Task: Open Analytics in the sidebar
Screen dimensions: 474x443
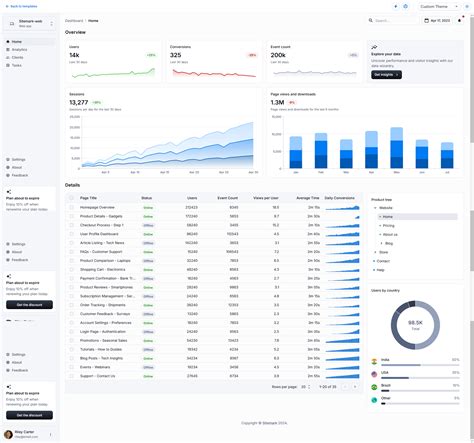Action: 29,50
